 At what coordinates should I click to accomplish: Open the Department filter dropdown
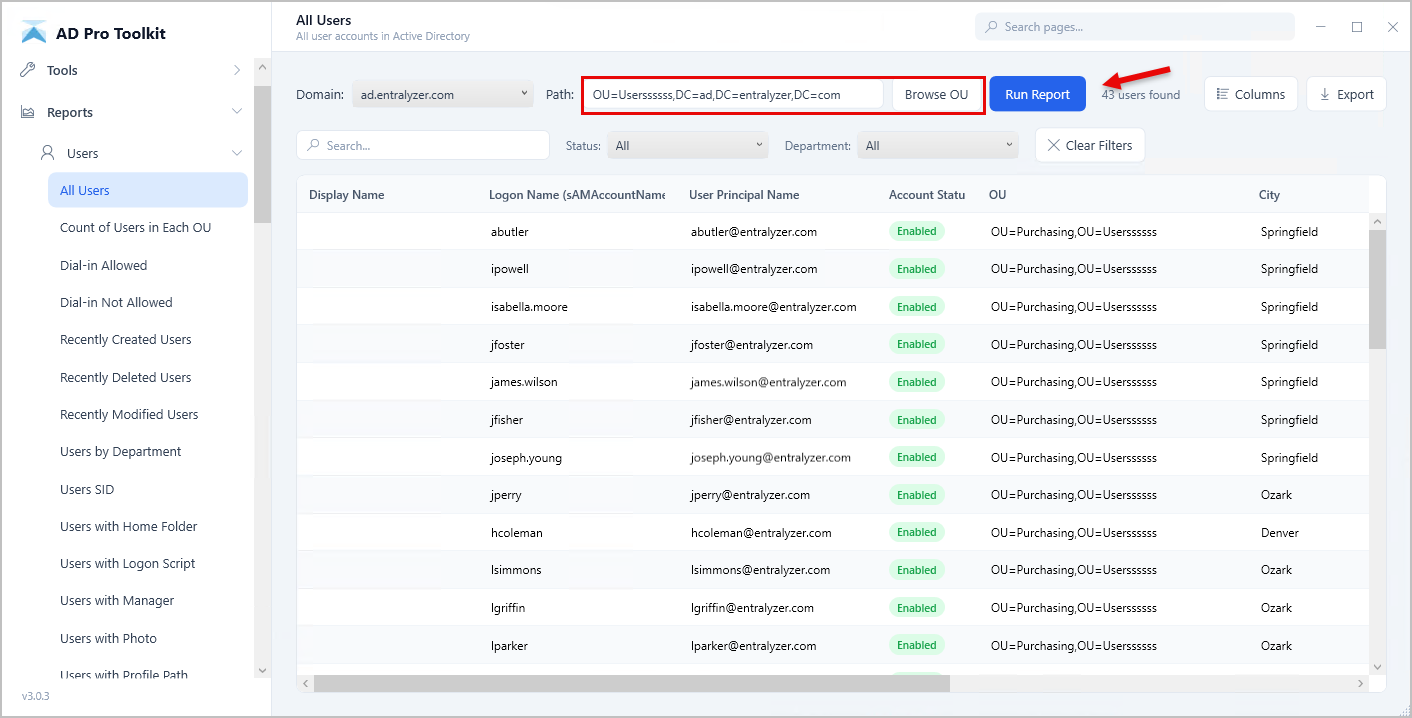pyautogui.click(x=937, y=144)
